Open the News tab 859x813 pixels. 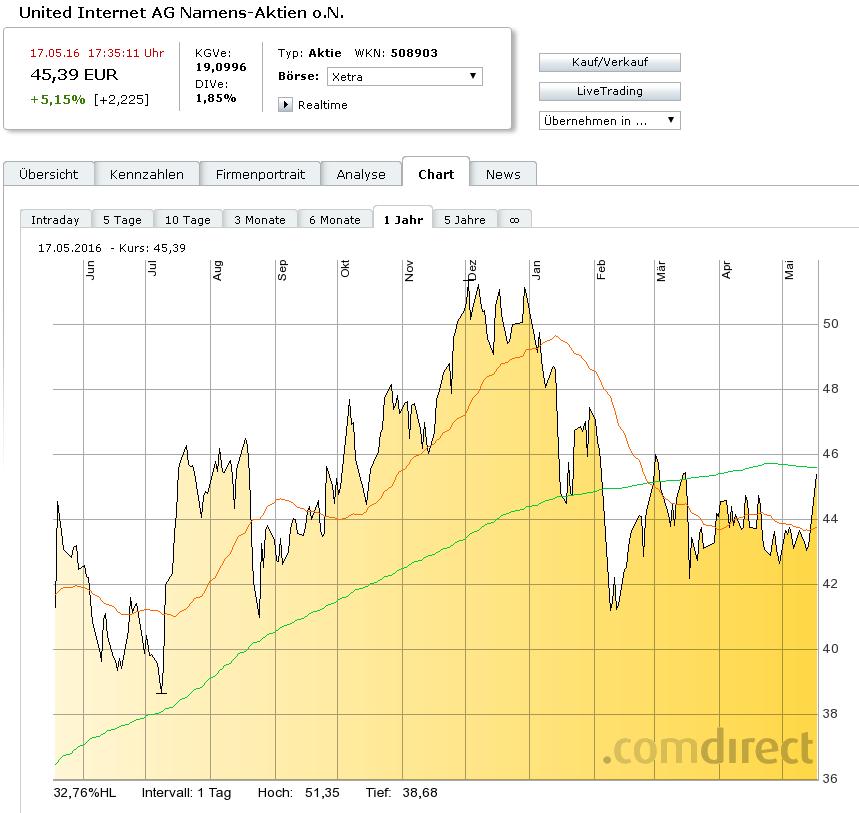[503, 174]
